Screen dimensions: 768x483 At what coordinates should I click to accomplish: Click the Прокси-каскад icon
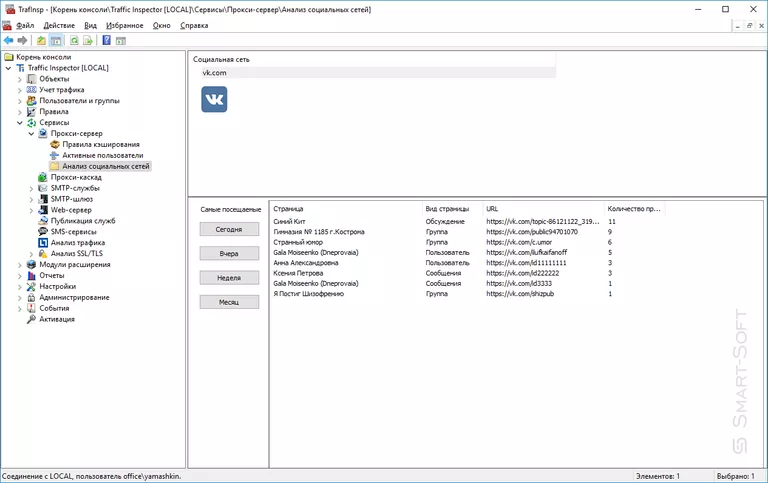43,177
